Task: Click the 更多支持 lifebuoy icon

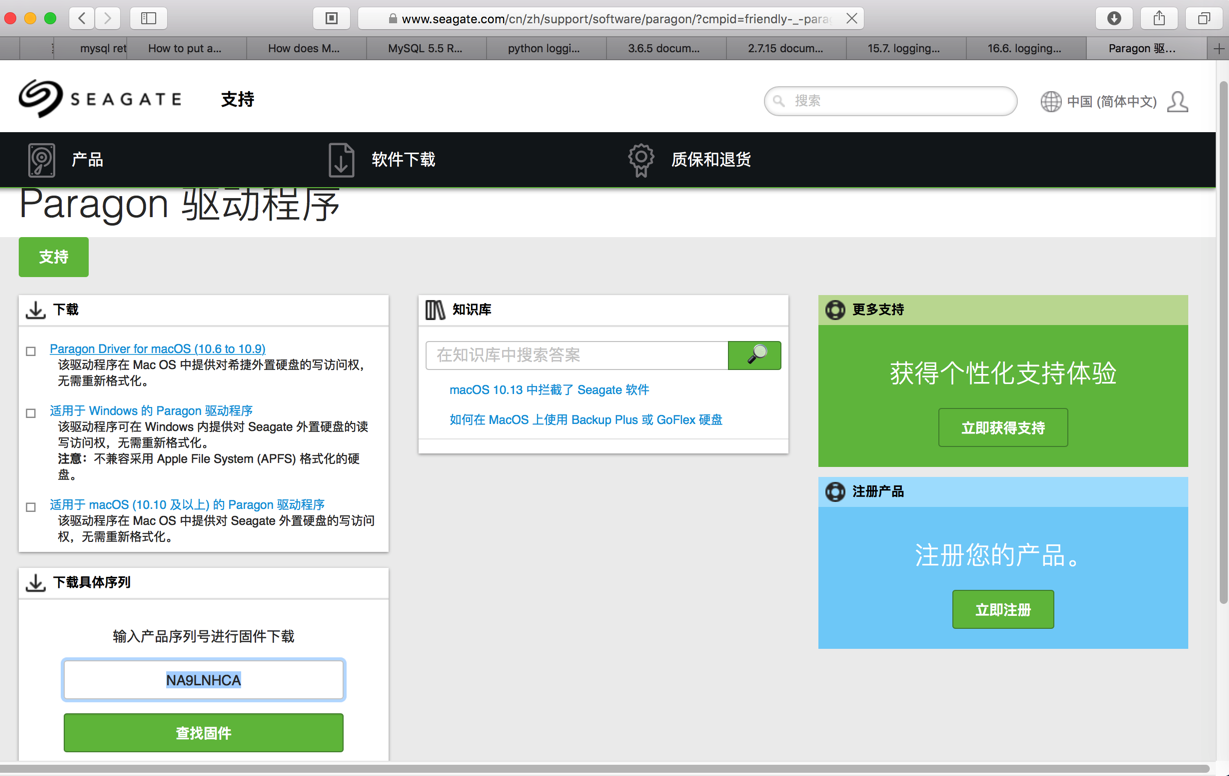Action: tap(835, 310)
